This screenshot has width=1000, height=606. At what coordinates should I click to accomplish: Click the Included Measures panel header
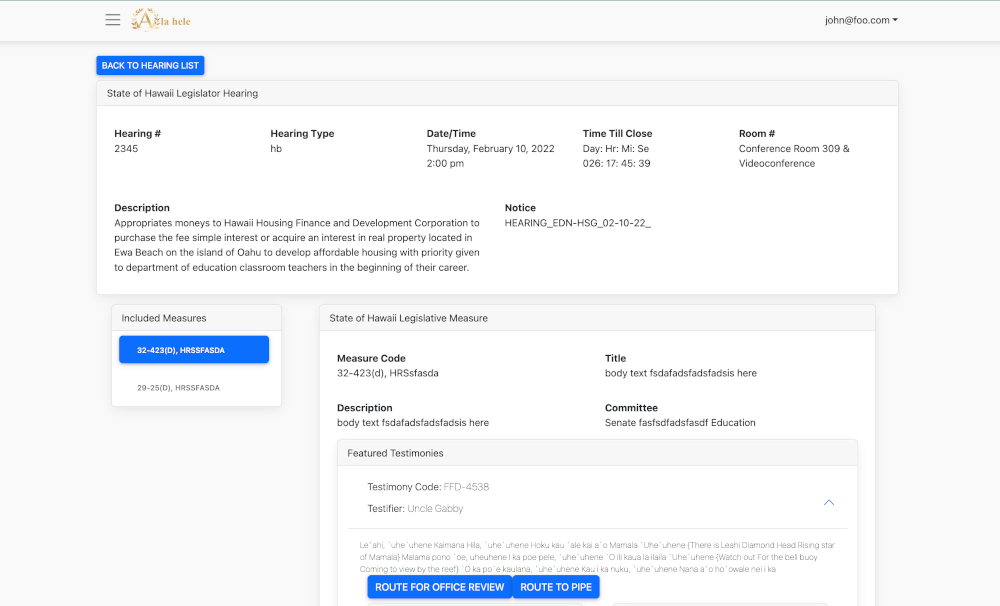coord(164,318)
